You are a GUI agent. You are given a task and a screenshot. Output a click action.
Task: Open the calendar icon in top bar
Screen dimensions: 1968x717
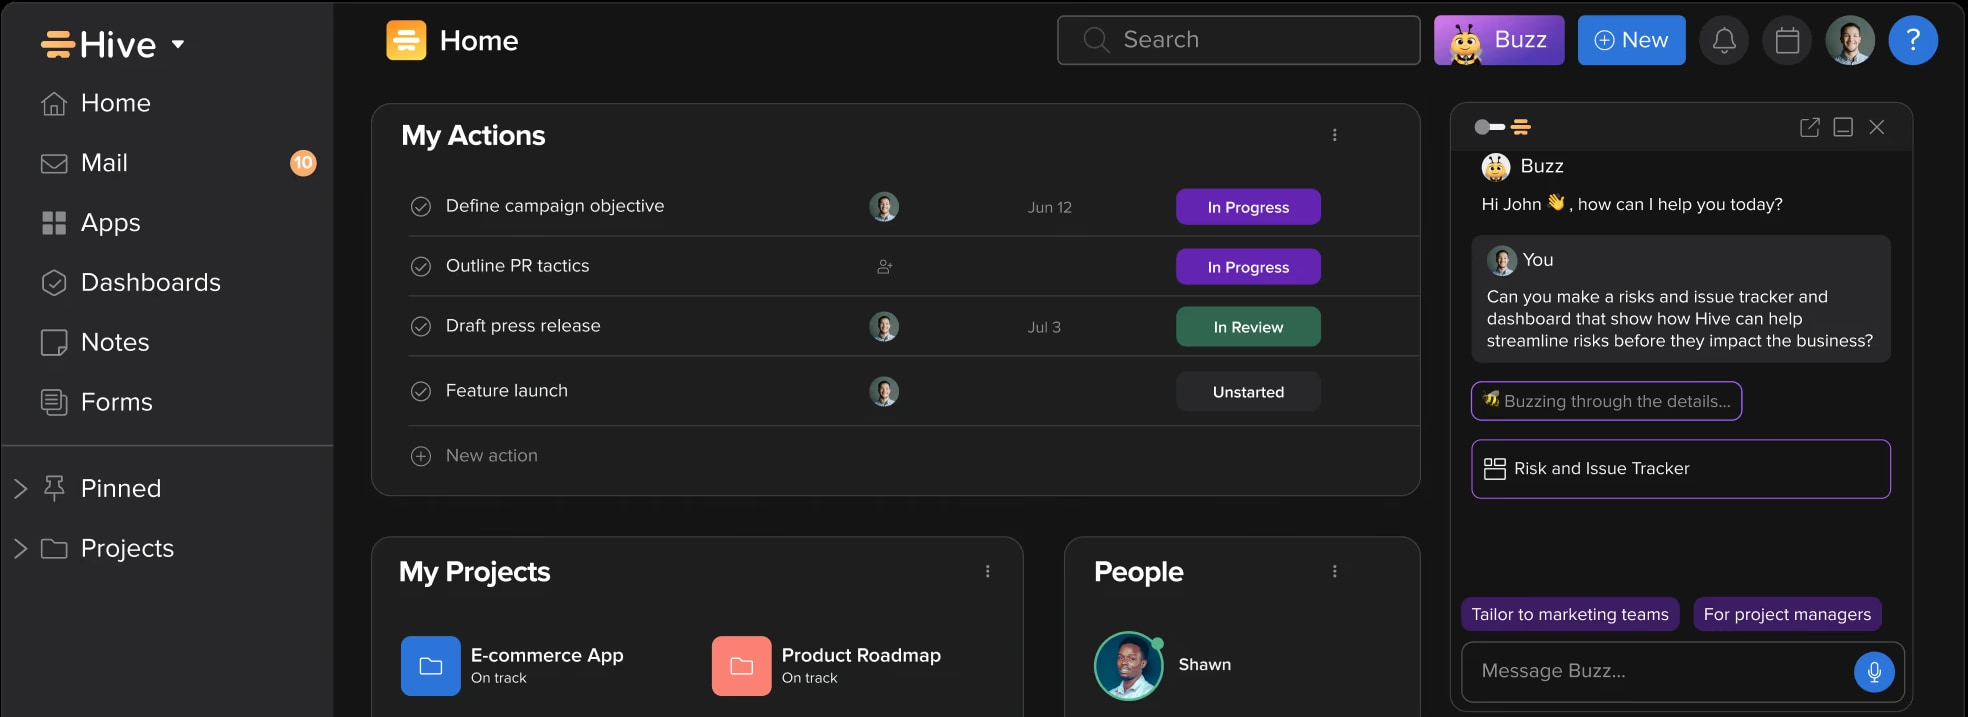pyautogui.click(x=1787, y=40)
